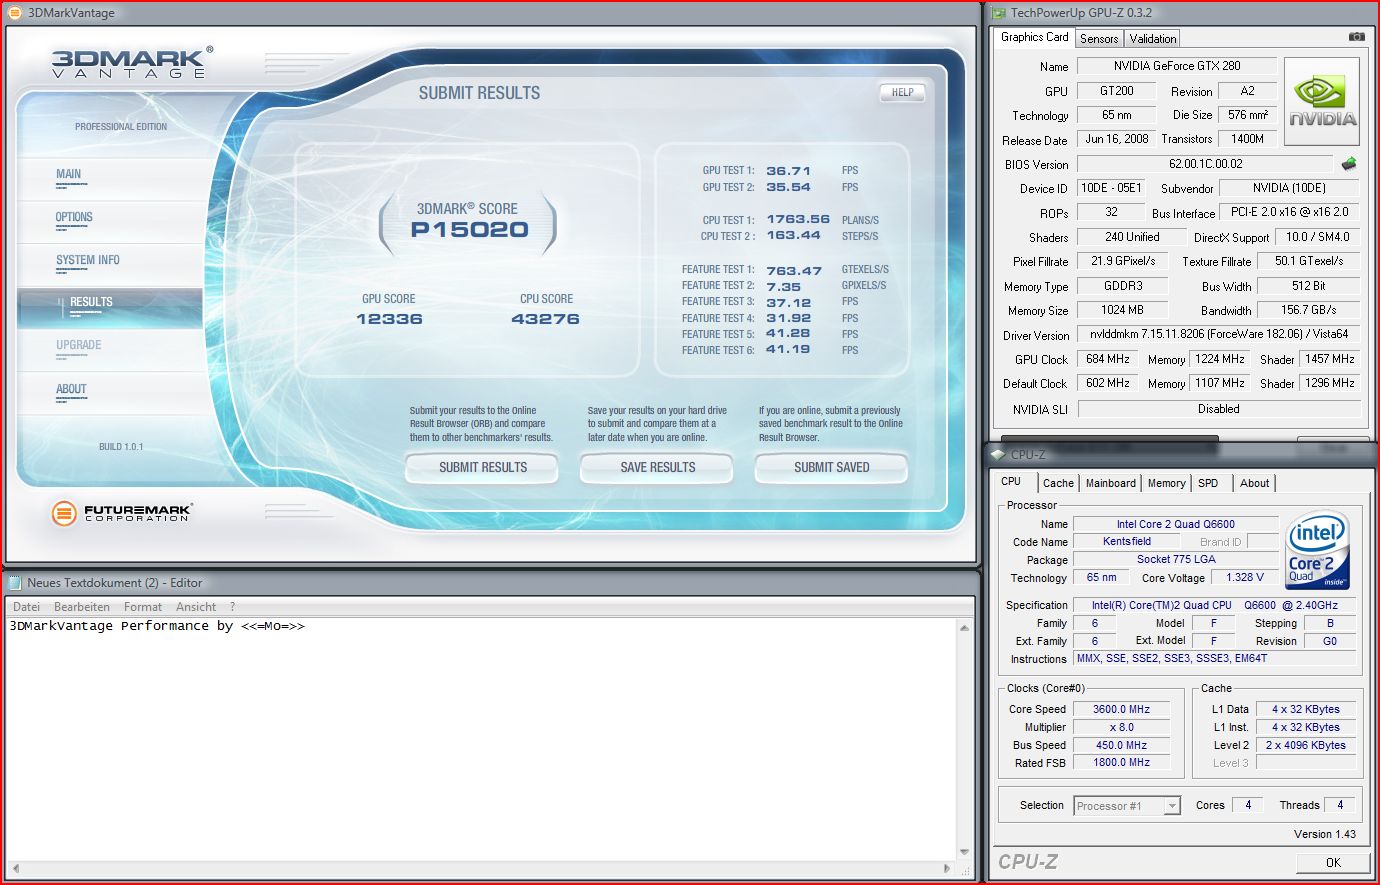Click the BIOS save chip icon in GPU-Z
The height and width of the screenshot is (885, 1380).
tap(1349, 164)
